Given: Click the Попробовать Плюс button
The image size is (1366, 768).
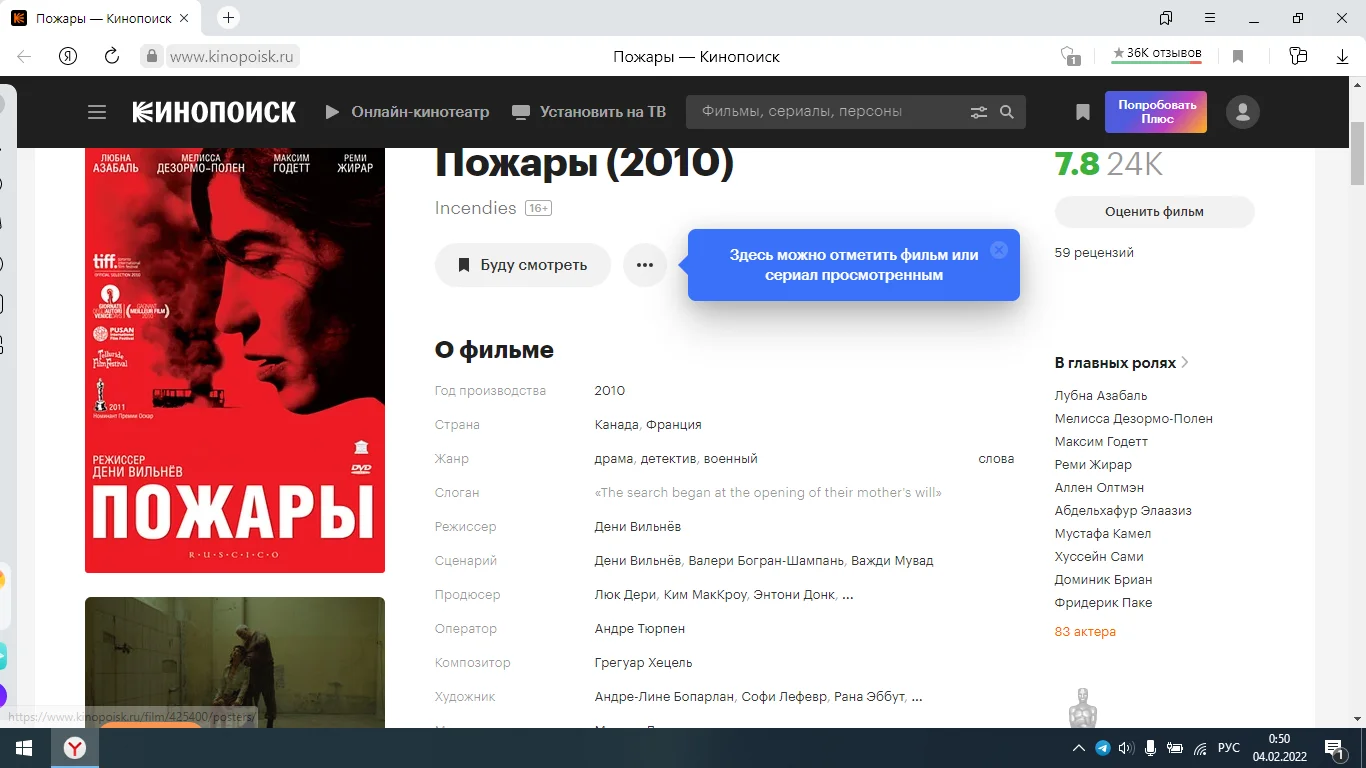Looking at the screenshot, I should [x=1155, y=112].
